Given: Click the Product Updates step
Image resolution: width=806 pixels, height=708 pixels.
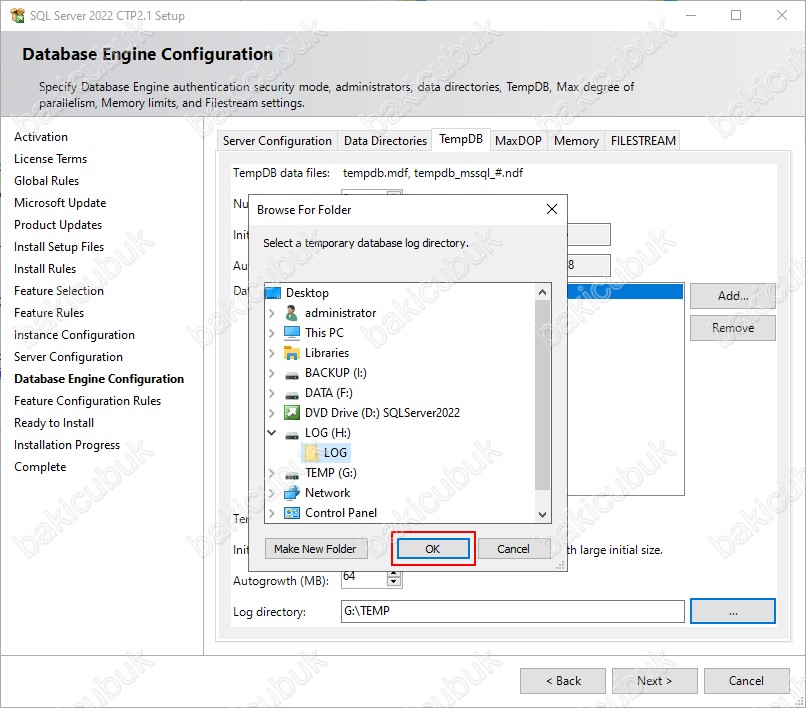Looking at the screenshot, I should pyautogui.click(x=58, y=225).
